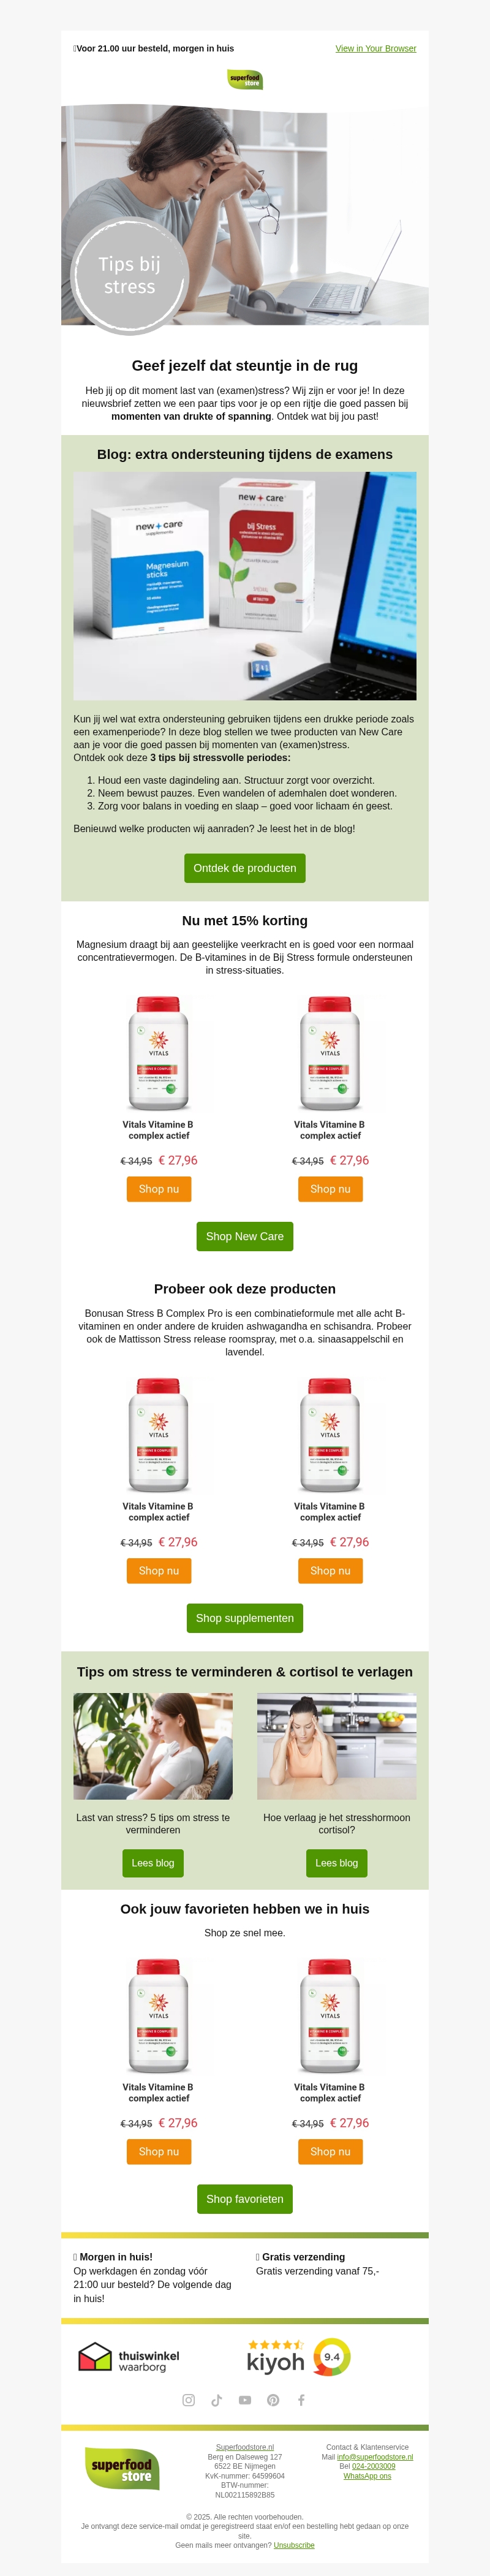Open the Kiyoh 9.4 rating badge

click(299, 2357)
